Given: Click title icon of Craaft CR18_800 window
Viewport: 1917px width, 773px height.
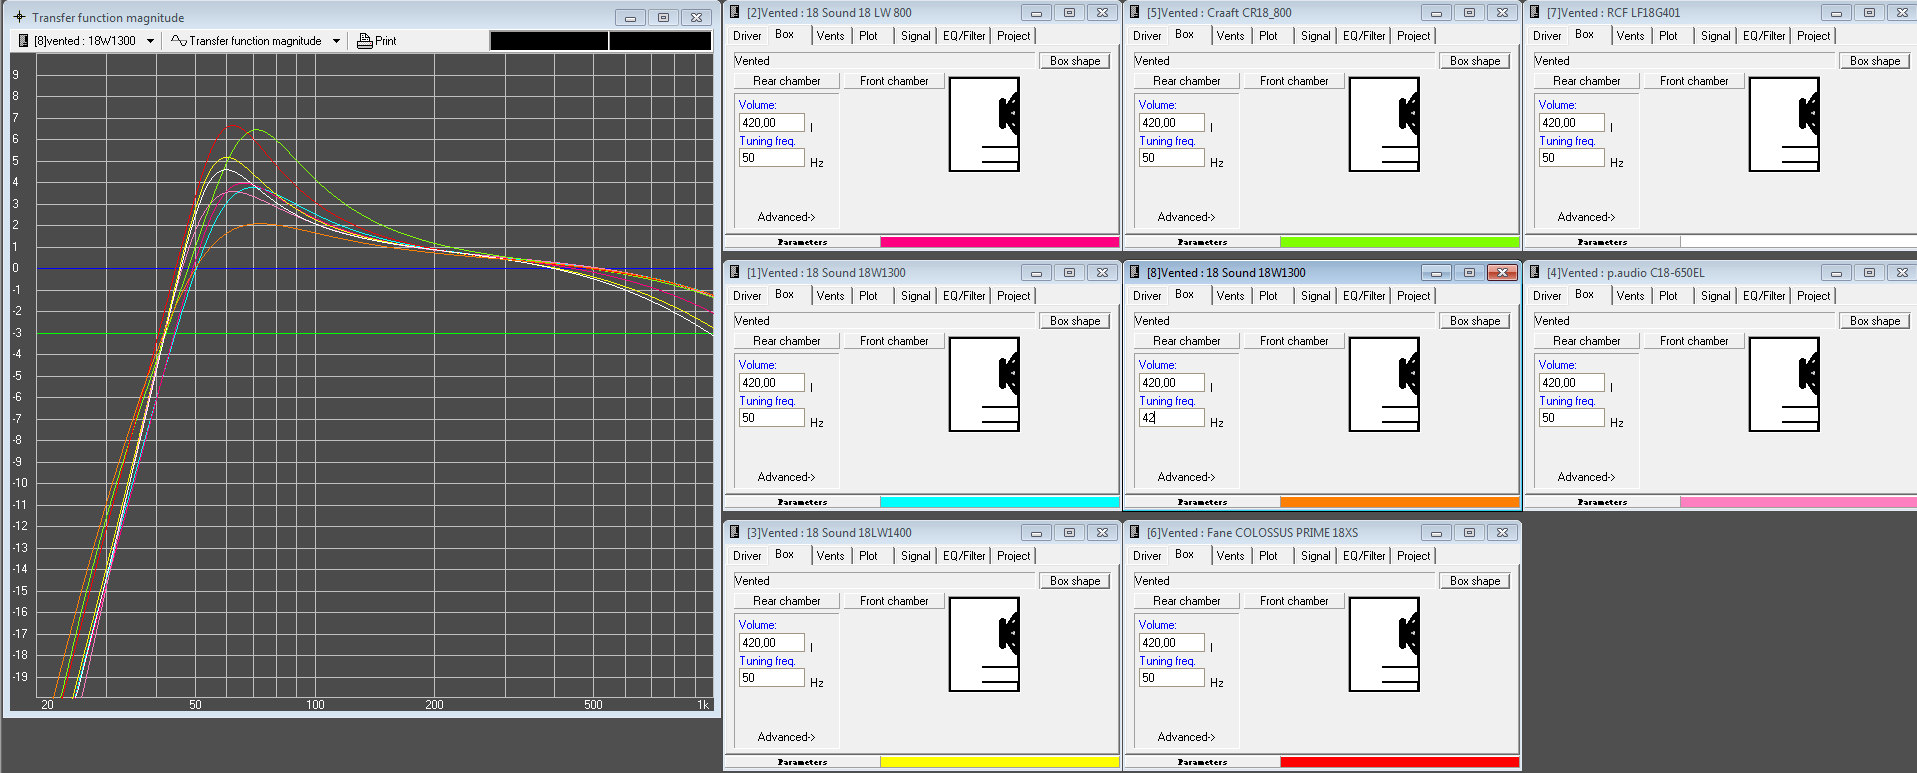Looking at the screenshot, I should click(x=1135, y=13).
